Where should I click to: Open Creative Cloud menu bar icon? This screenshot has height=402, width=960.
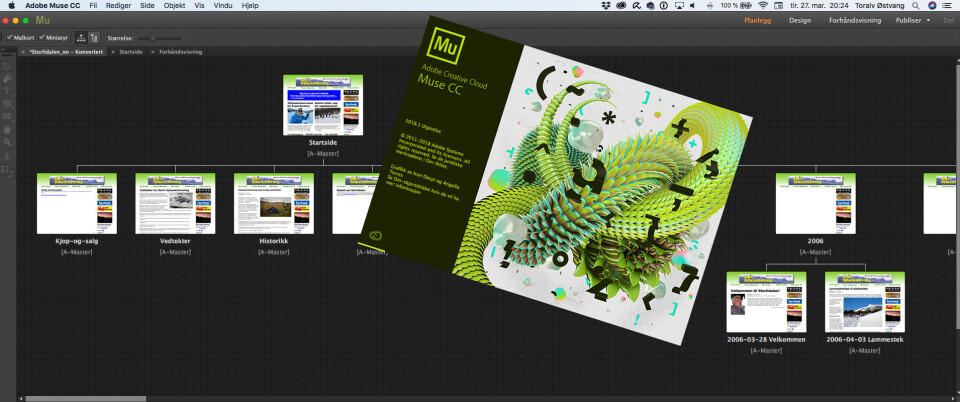pos(621,6)
